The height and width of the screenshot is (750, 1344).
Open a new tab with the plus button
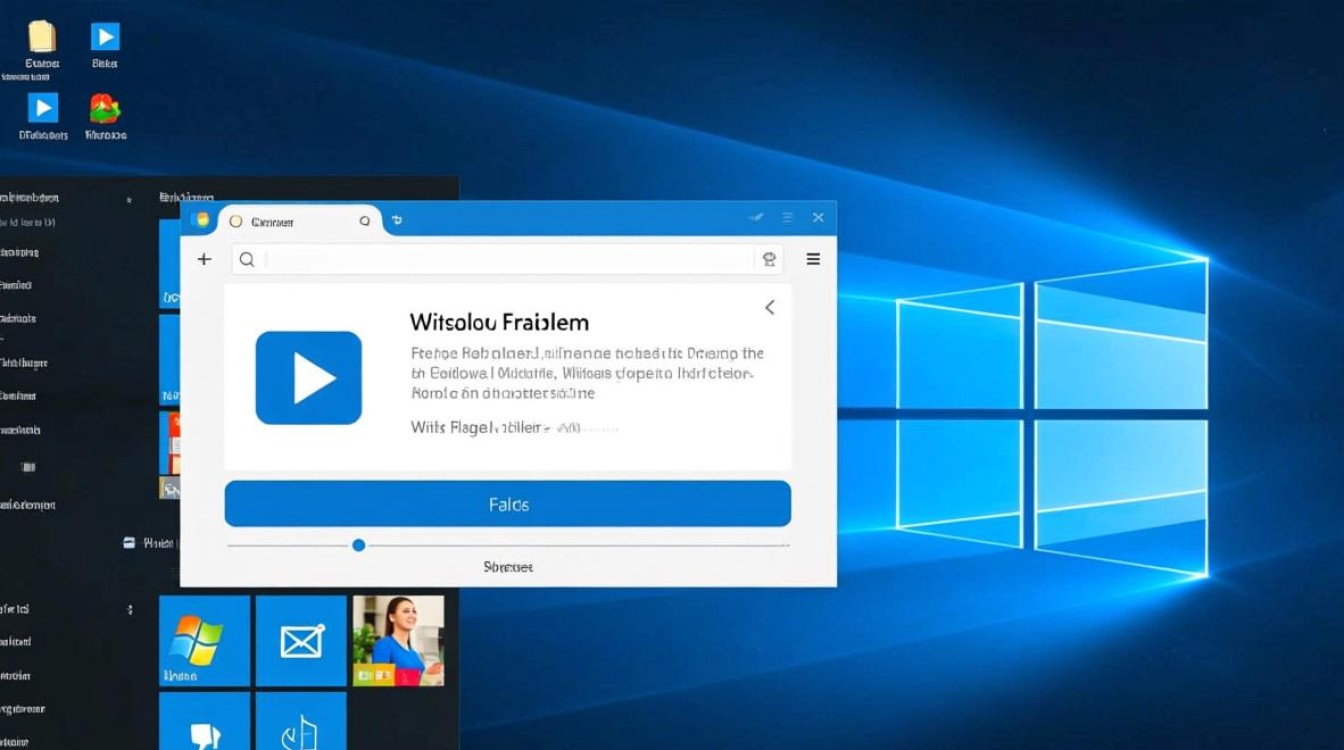204,259
